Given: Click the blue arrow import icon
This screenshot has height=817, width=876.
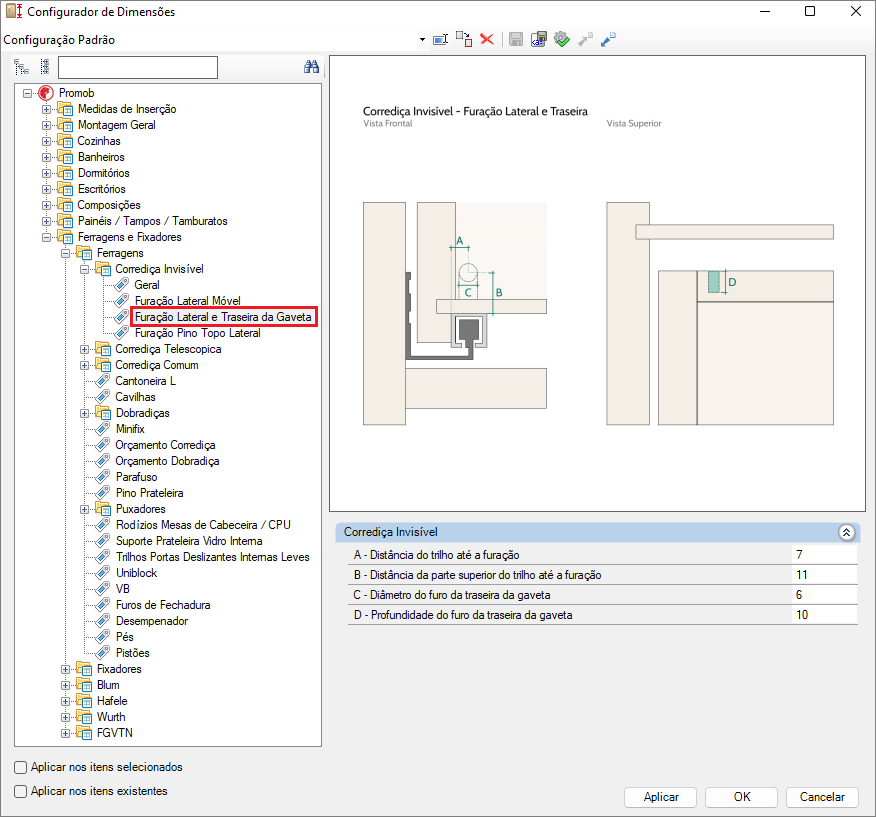Looking at the screenshot, I should pyautogui.click(x=608, y=39).
